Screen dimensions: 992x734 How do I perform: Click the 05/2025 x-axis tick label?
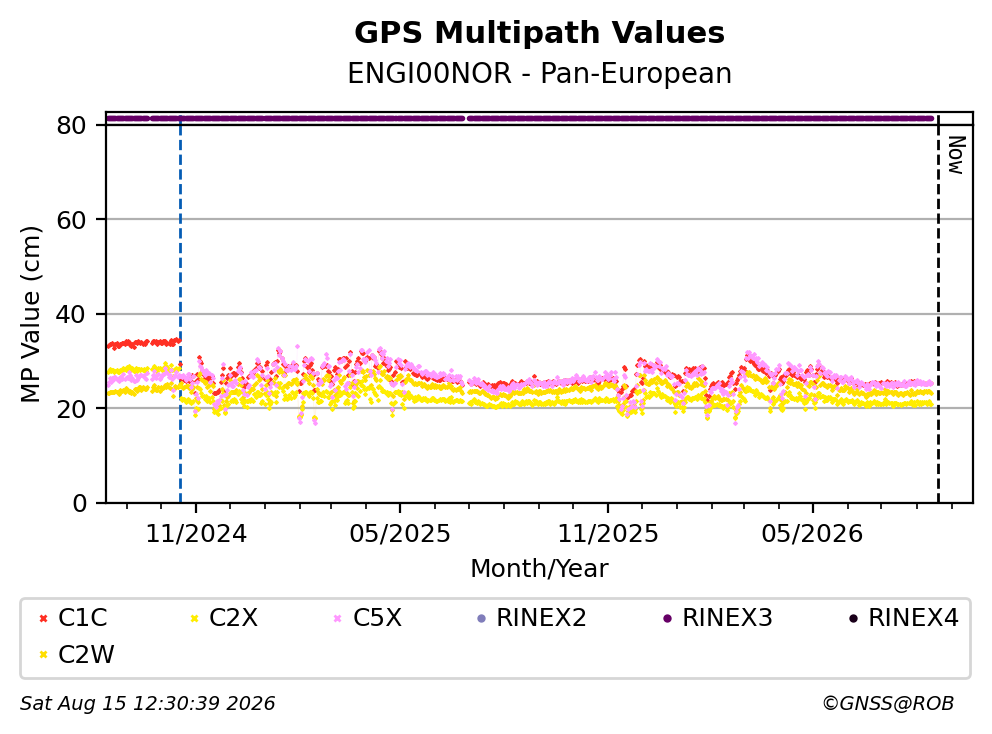[400, 534]
